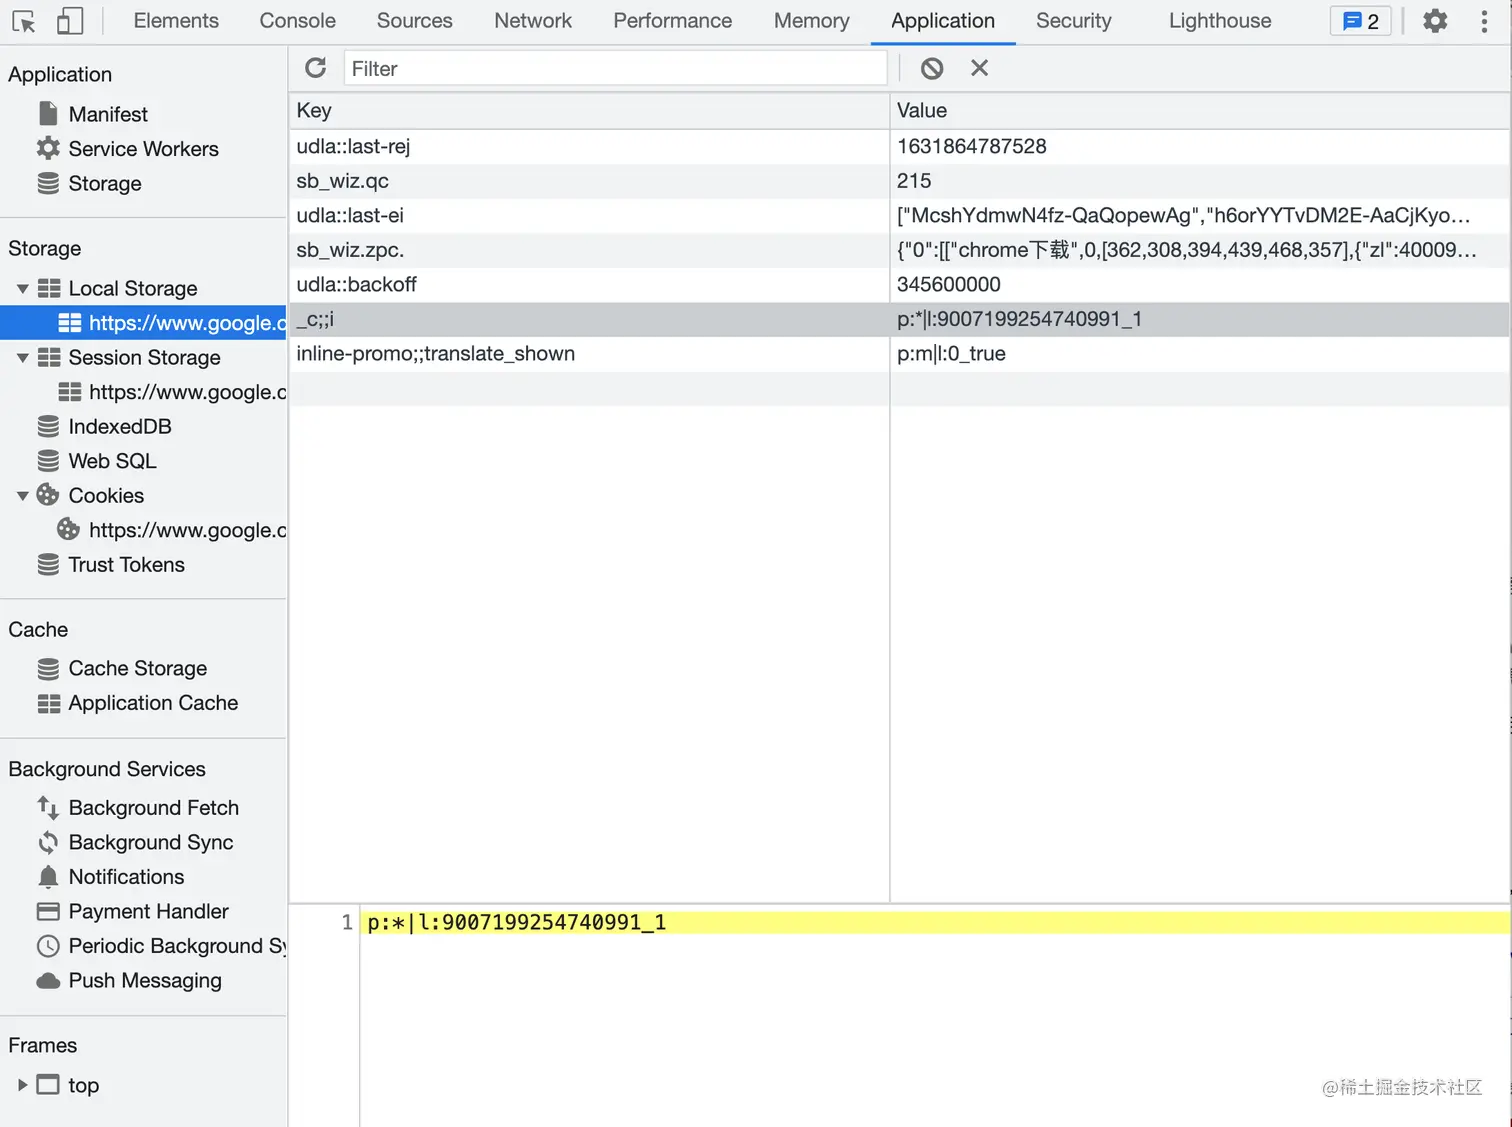Click the value 345600000

pos(949,285)
